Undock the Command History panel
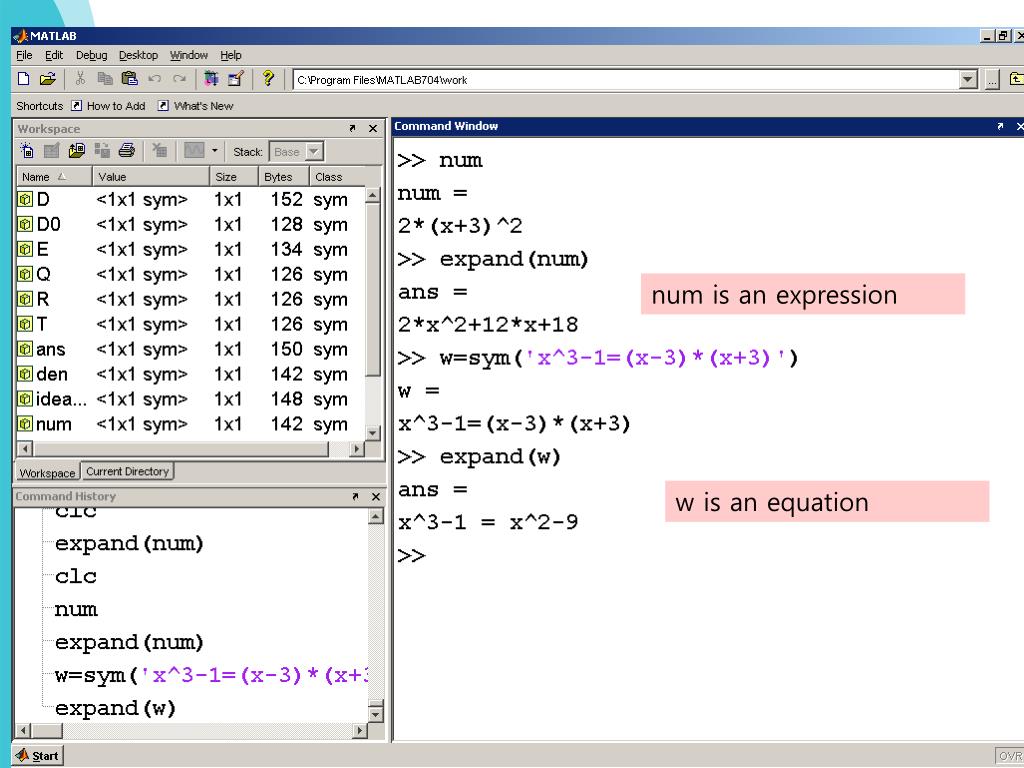The height and width of the screenshot is (768, 1024). [355, 497]
